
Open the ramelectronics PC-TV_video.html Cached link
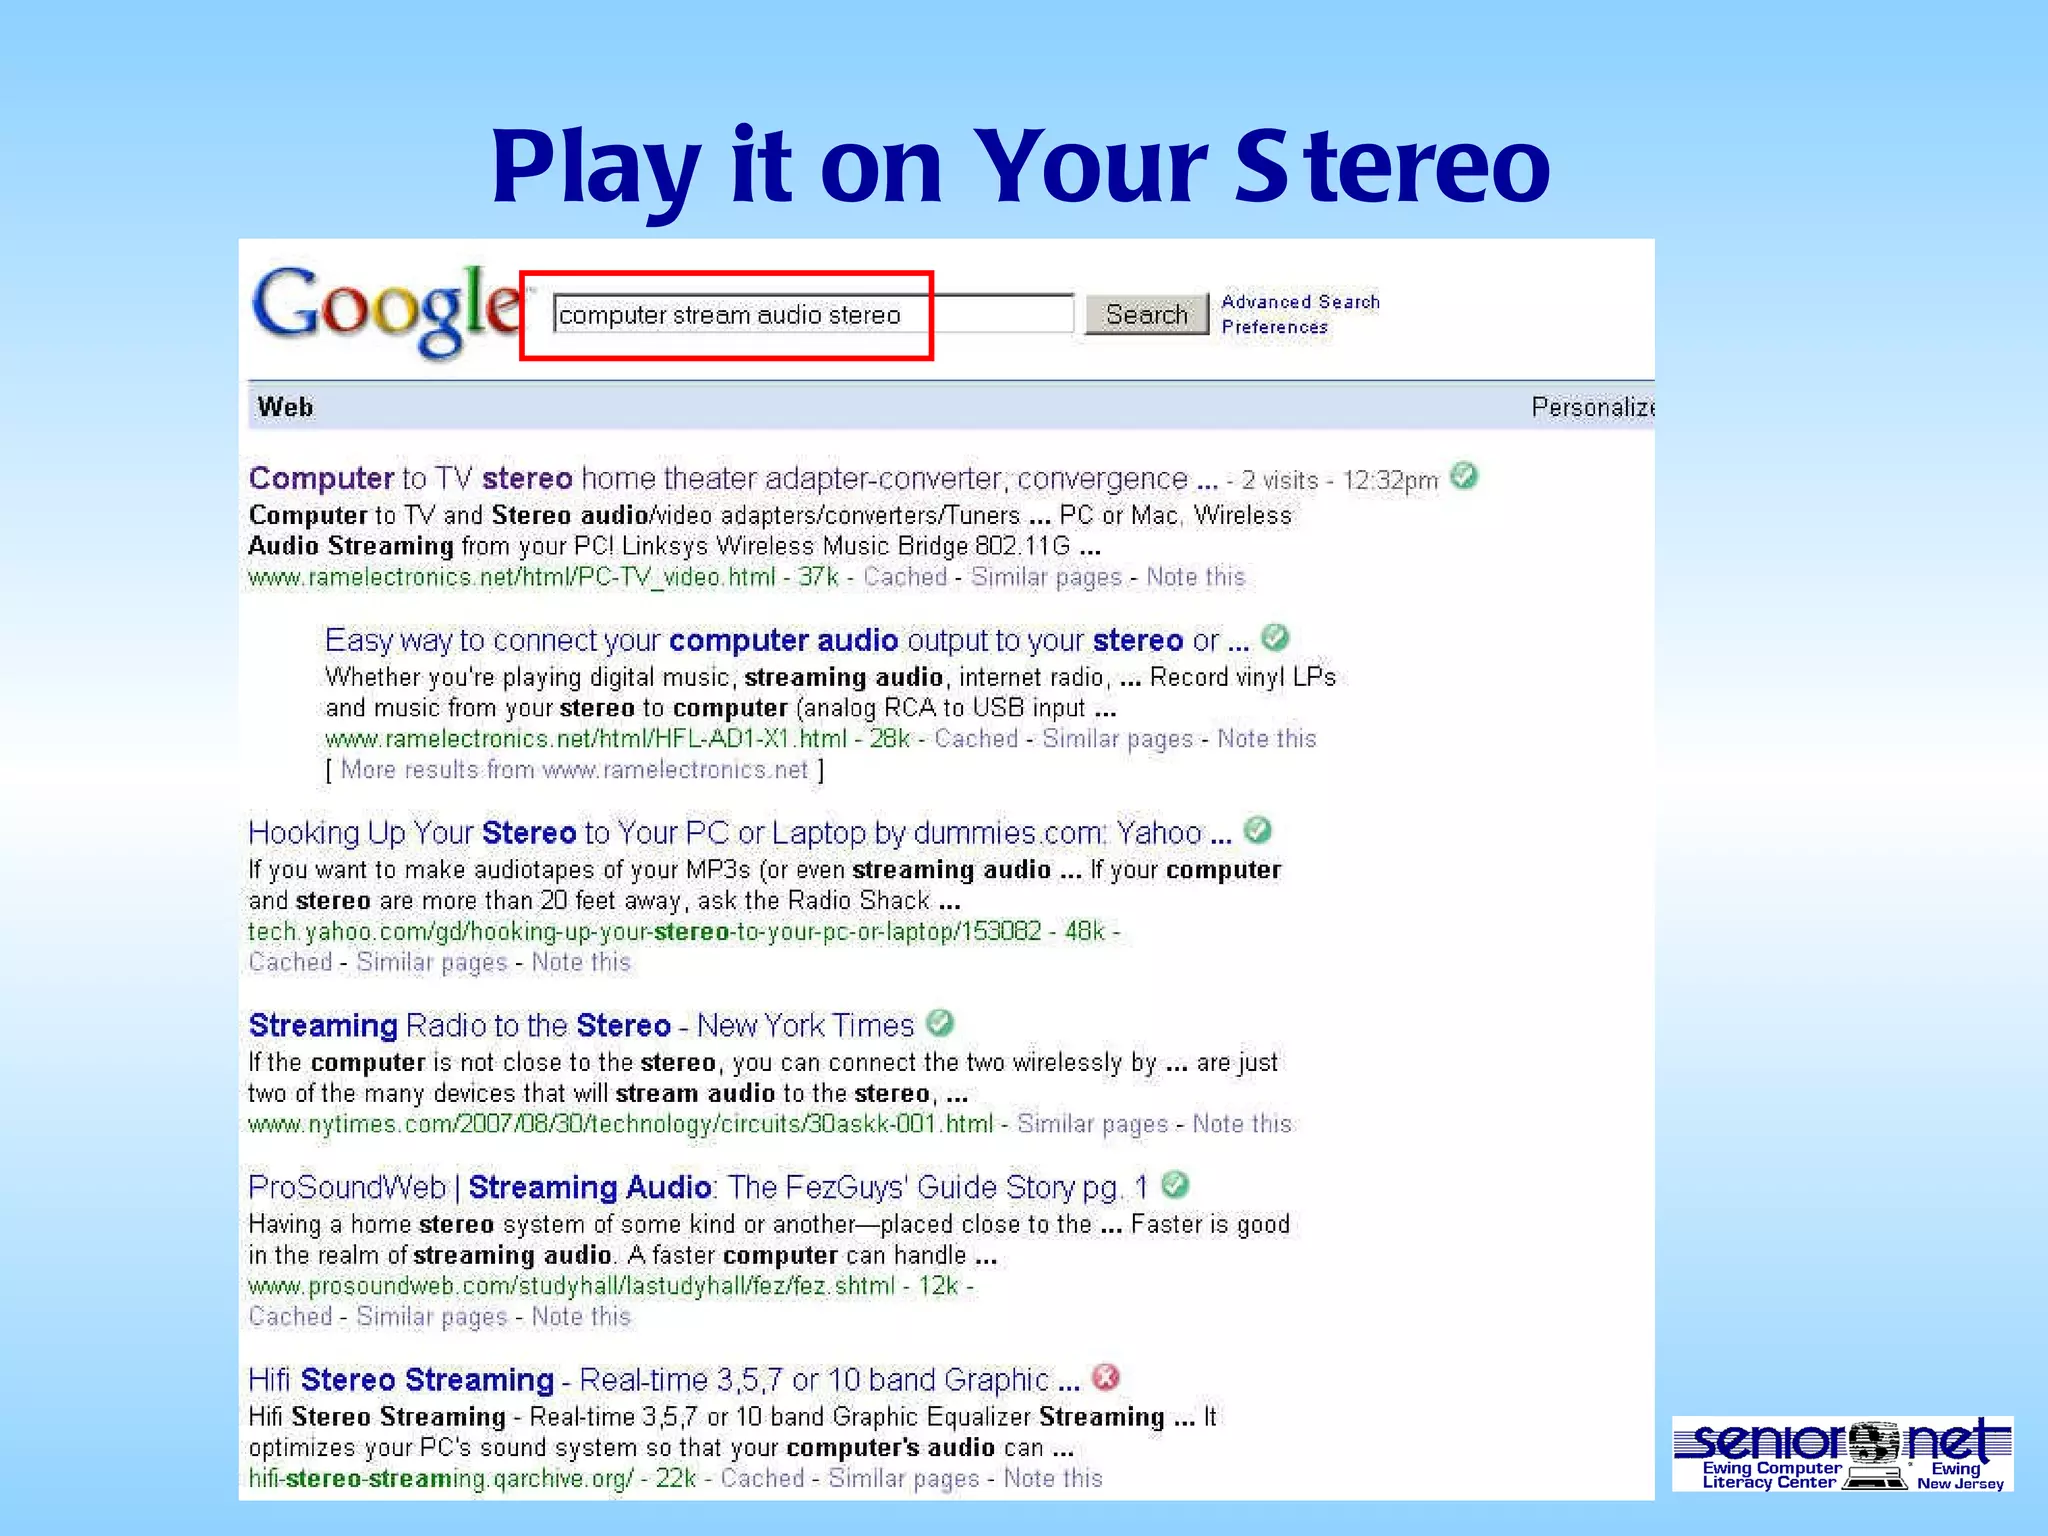pyautogui.click(x=905, y=577)
